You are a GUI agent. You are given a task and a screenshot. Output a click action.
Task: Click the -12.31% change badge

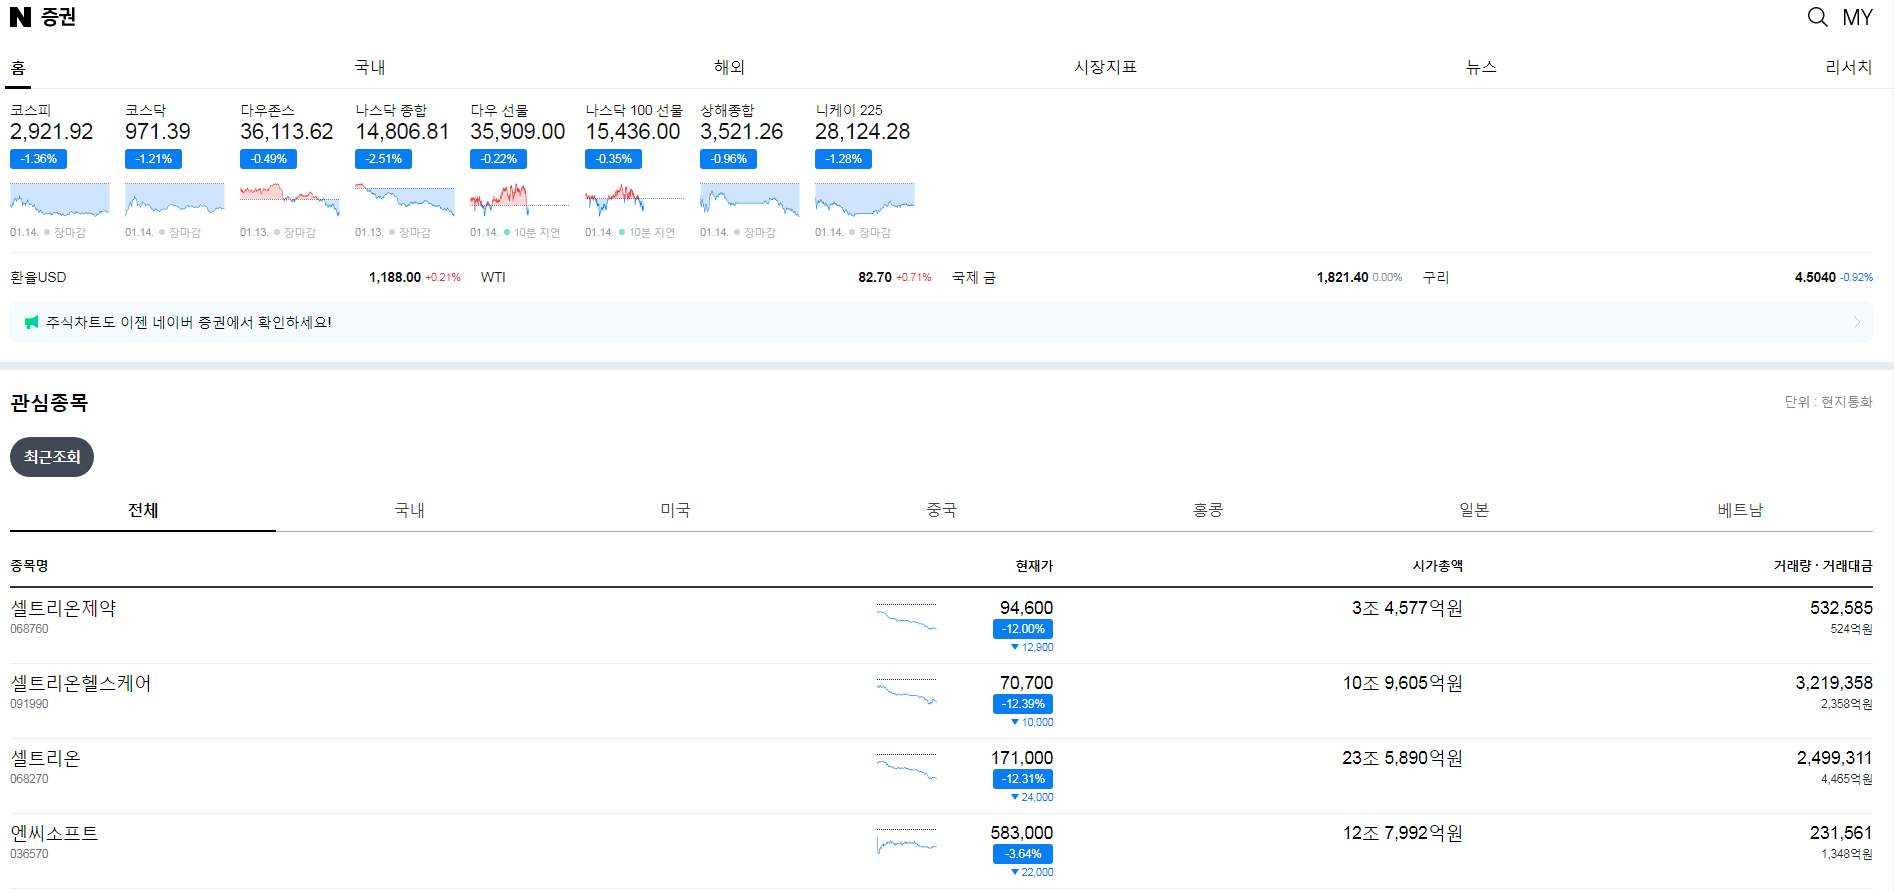(1023, 779)
